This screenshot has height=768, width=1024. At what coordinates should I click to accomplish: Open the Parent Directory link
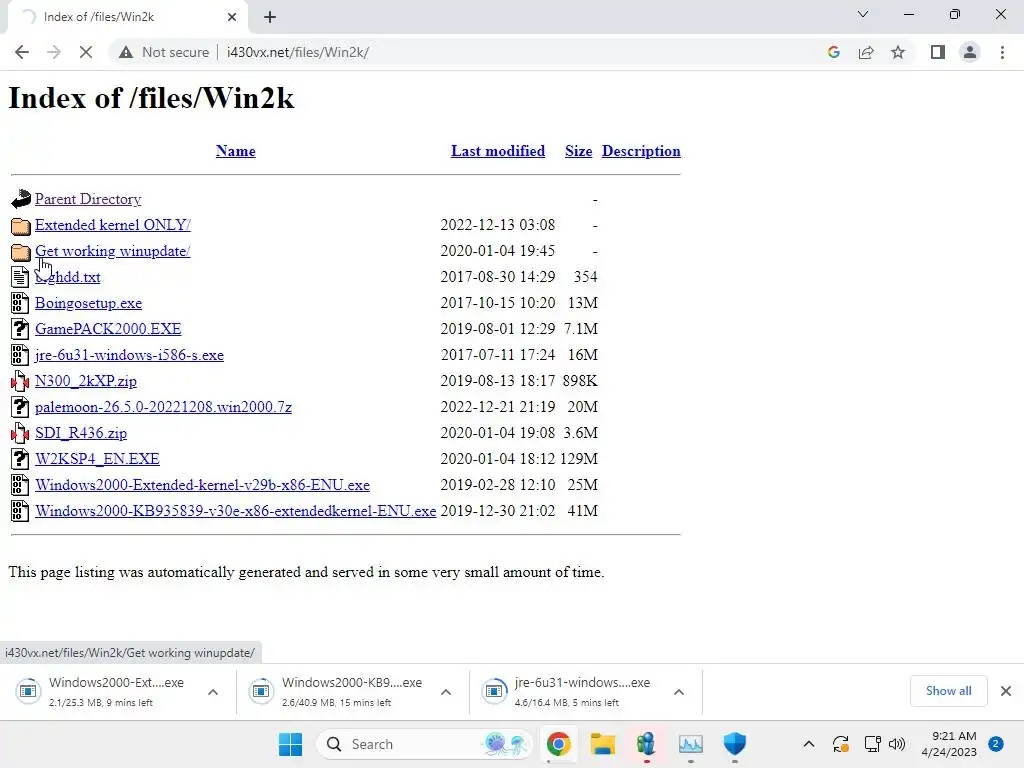tap(88, 199)
